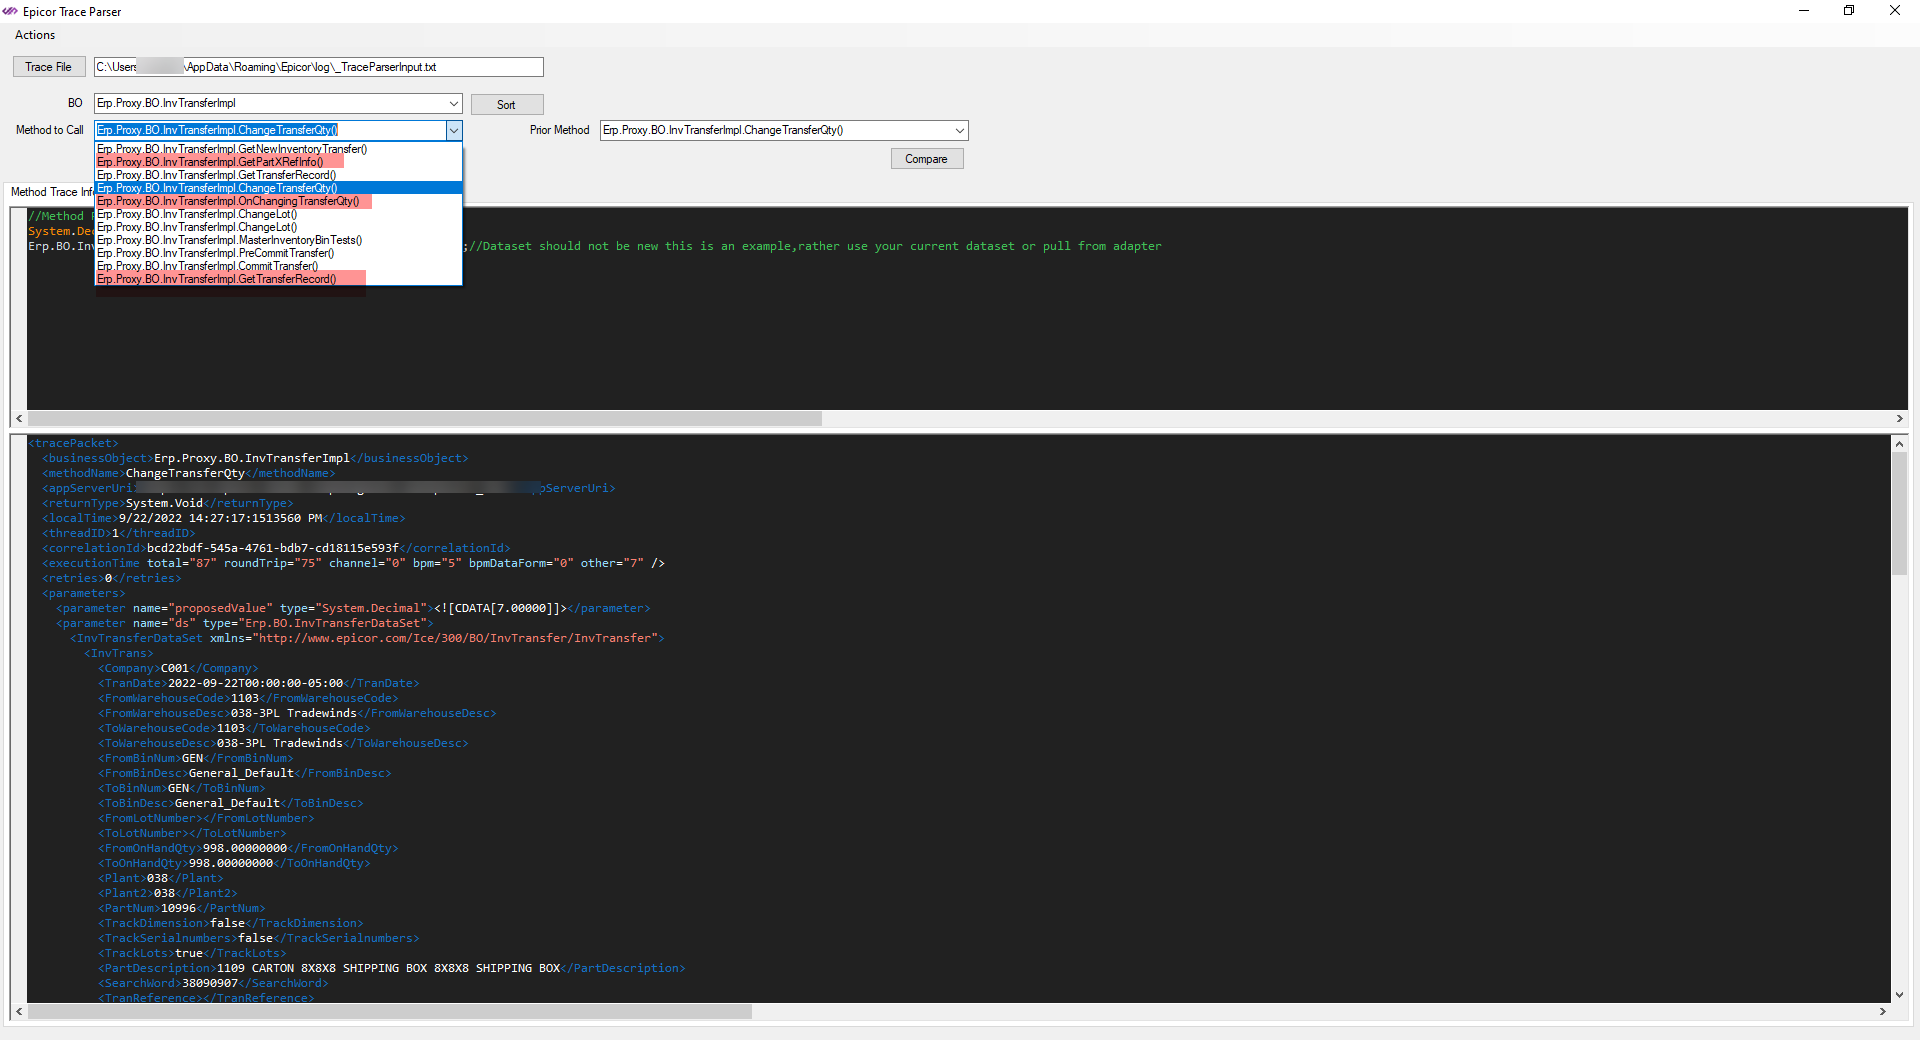
Task: Click the methodName ChangeTransferQty text
Action: click(x=185, y=473)
